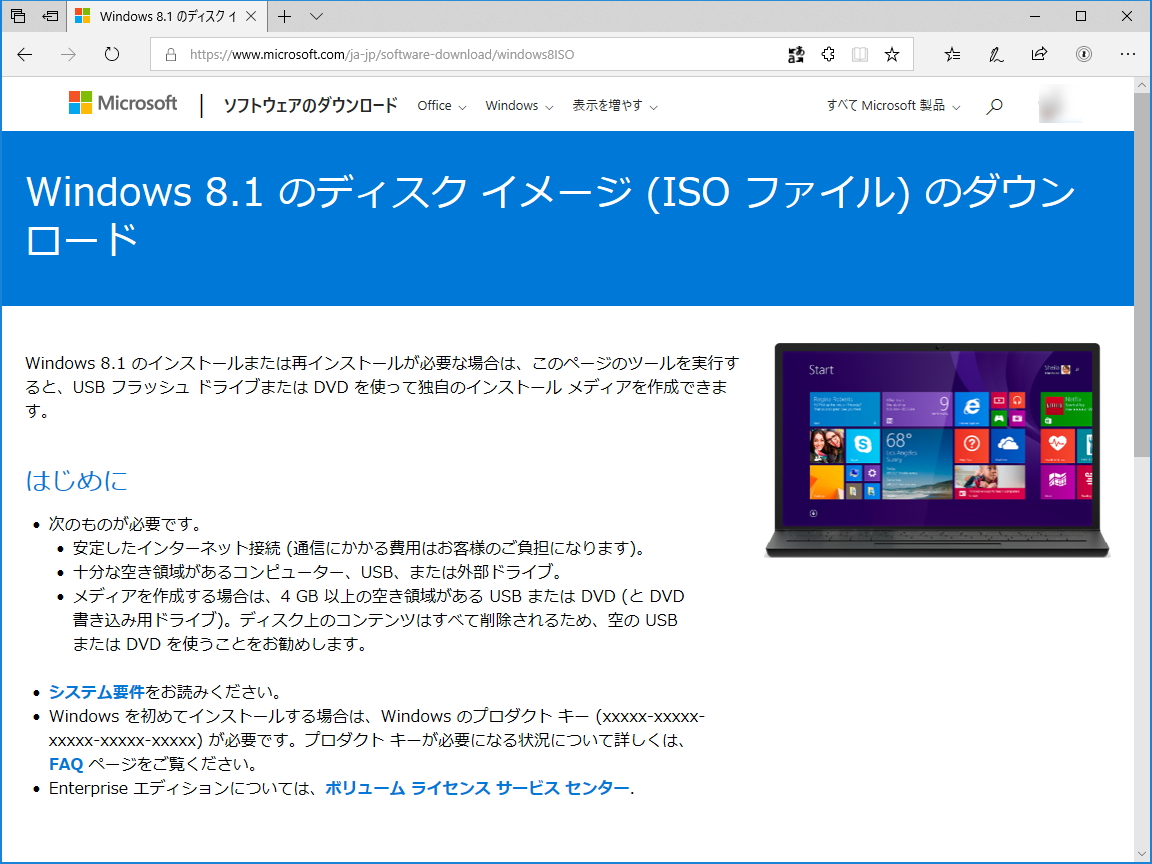Click the extension icon inside the address bar
The height and width of the screenshot is (864, 1152).
(x=828, y=55)
